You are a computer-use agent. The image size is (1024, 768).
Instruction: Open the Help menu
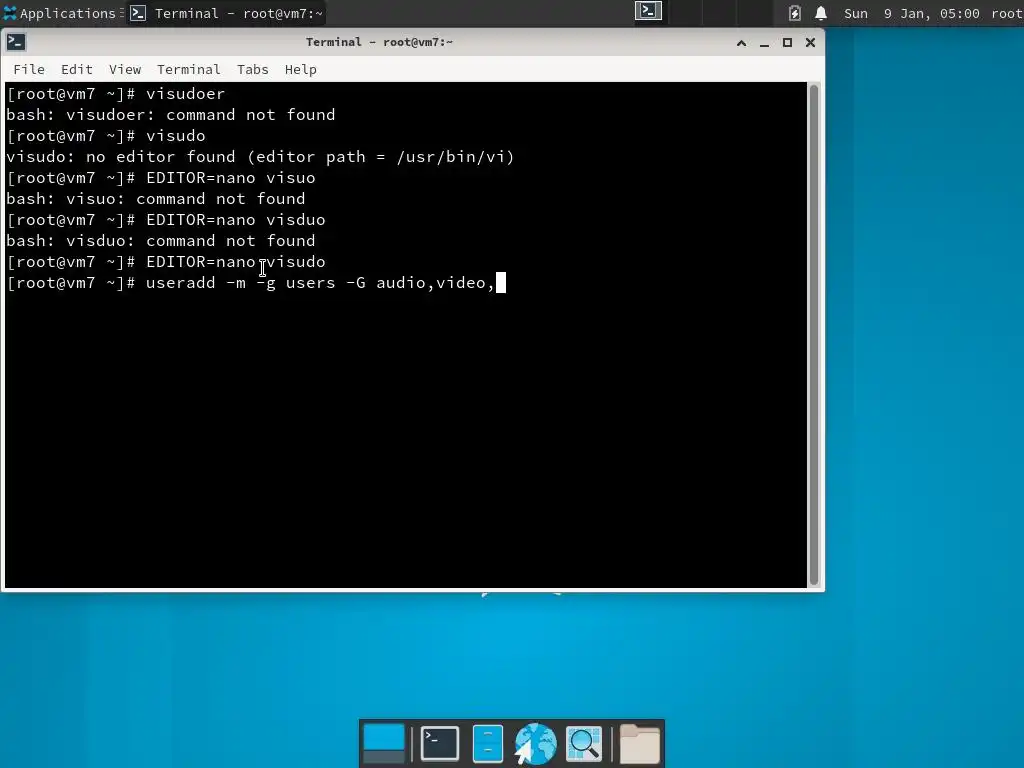[x=300, y=69]
